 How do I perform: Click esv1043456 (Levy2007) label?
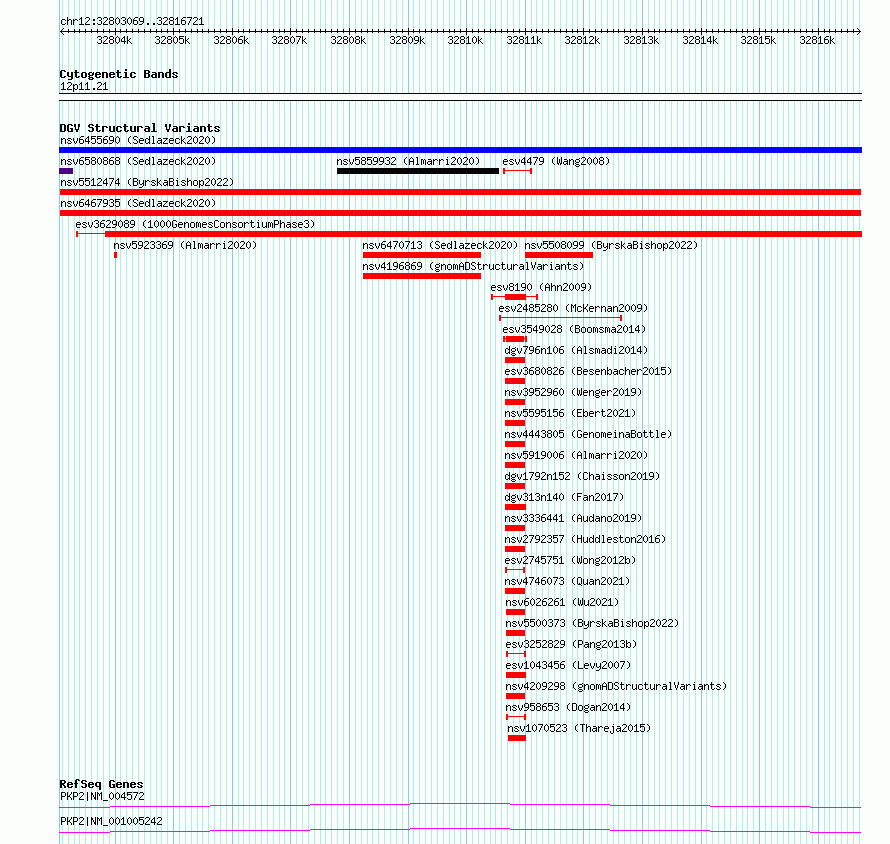(x=568, y=665)
